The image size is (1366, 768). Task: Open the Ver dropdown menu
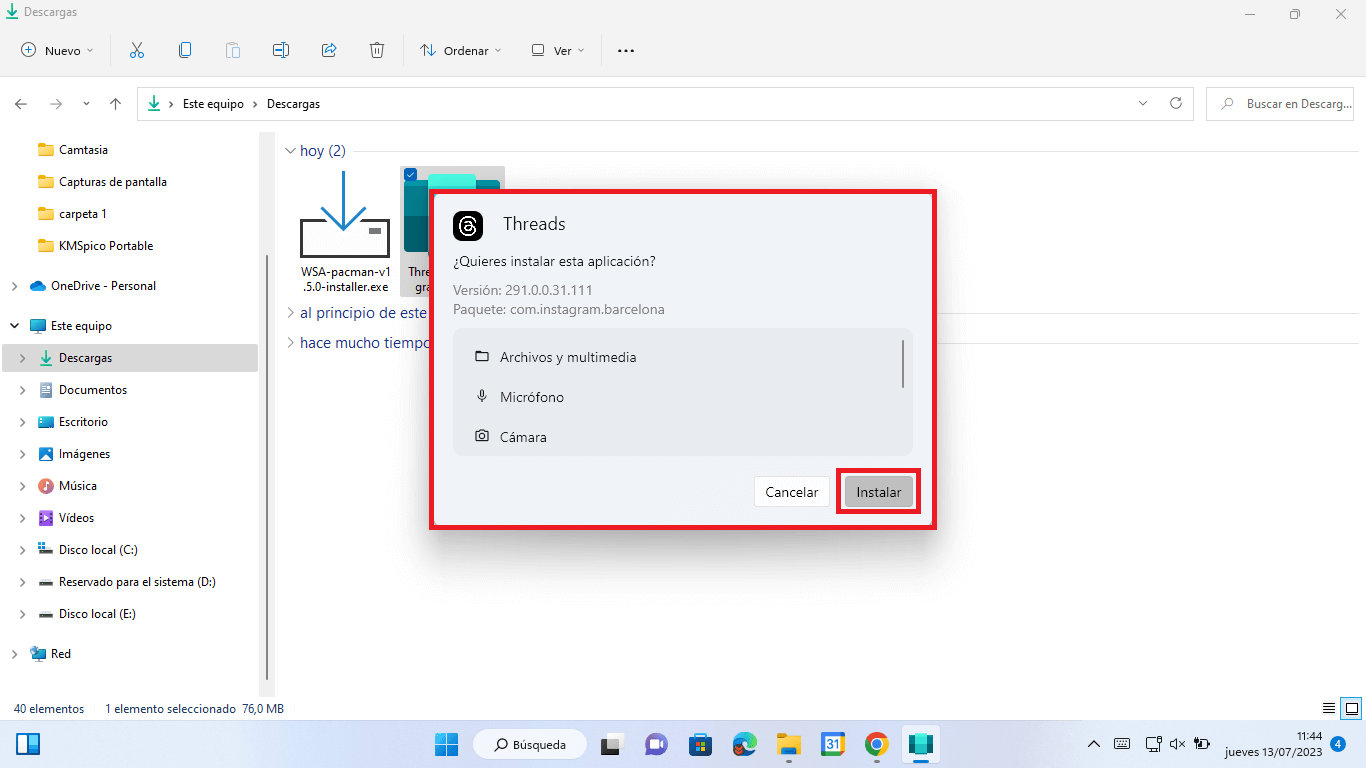(558, 50)
